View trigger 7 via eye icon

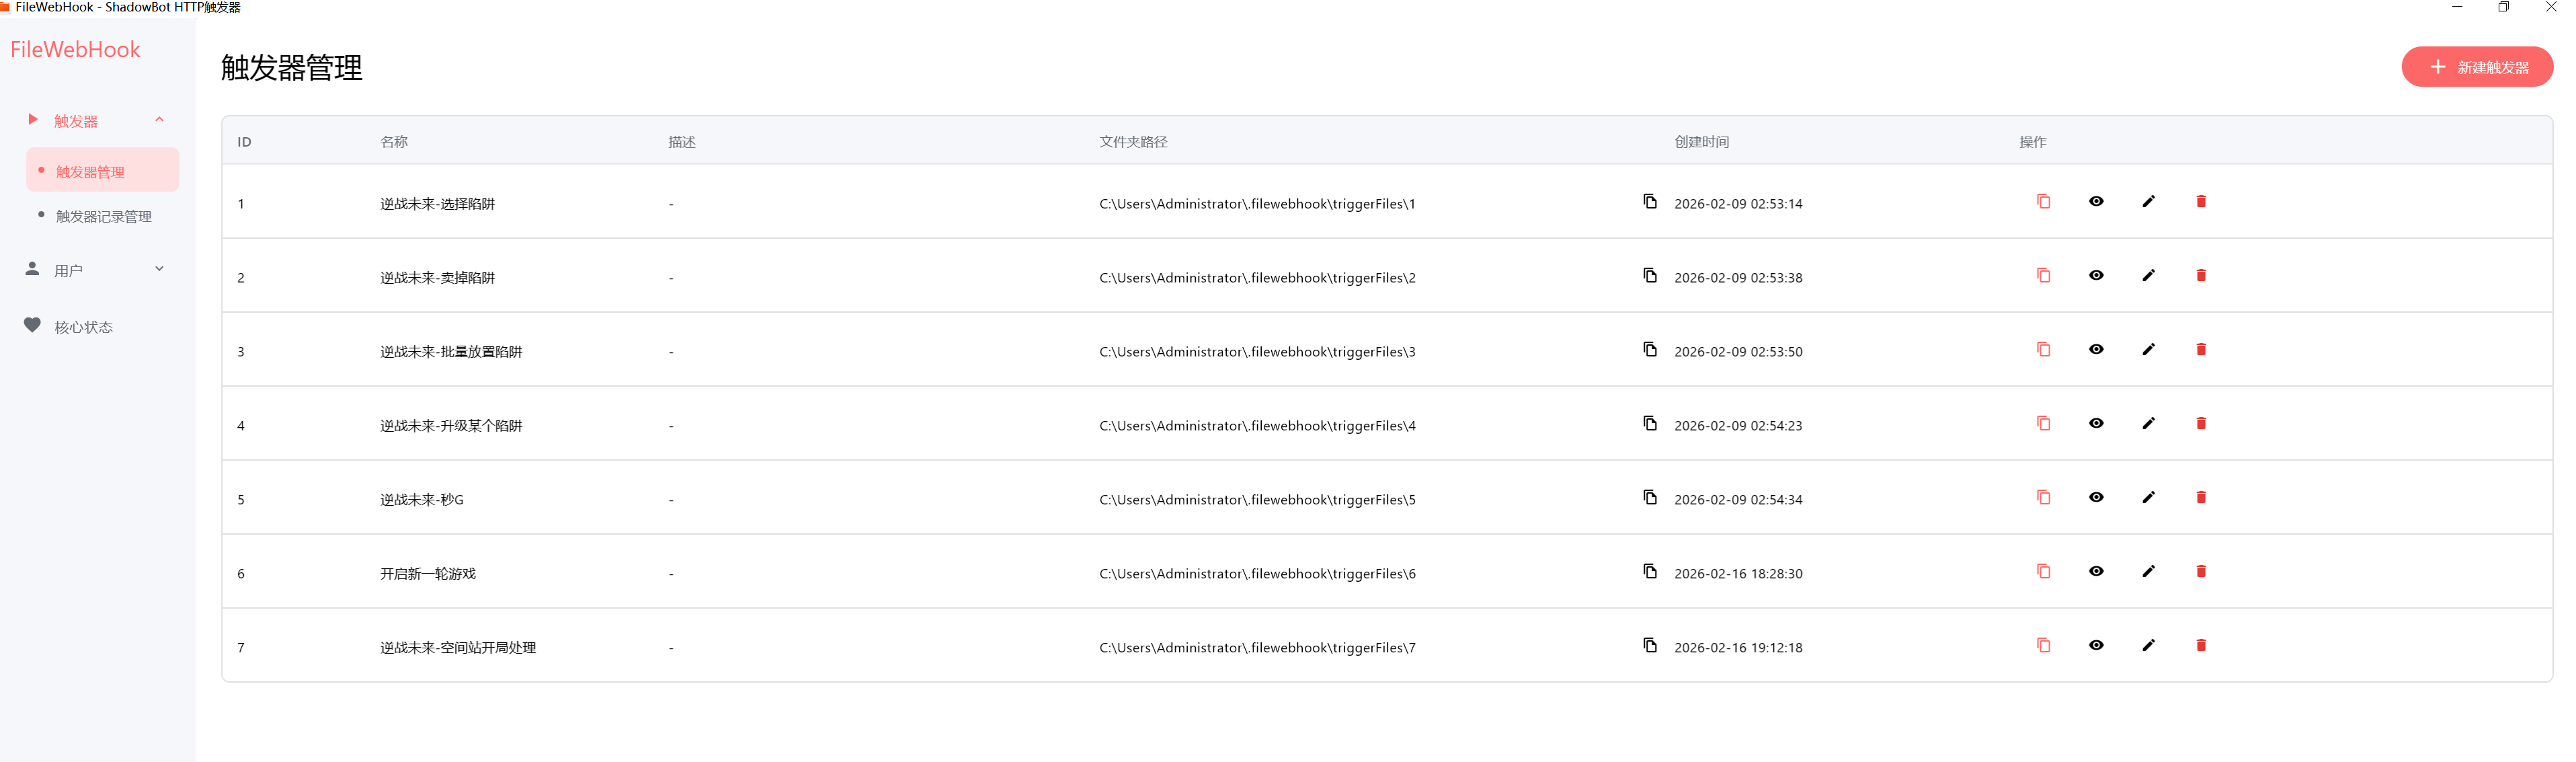click(2096, 646)
